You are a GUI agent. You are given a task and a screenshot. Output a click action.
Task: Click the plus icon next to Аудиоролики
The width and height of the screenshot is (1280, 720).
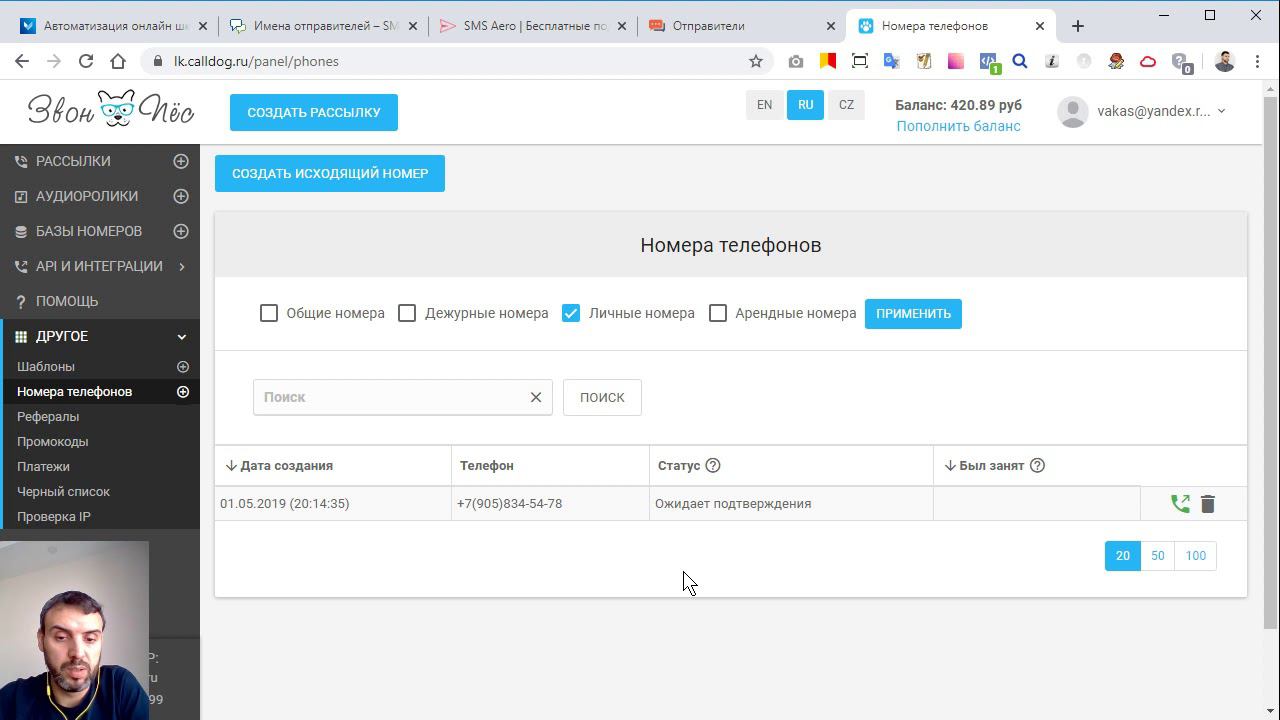[x=181, y=196]
